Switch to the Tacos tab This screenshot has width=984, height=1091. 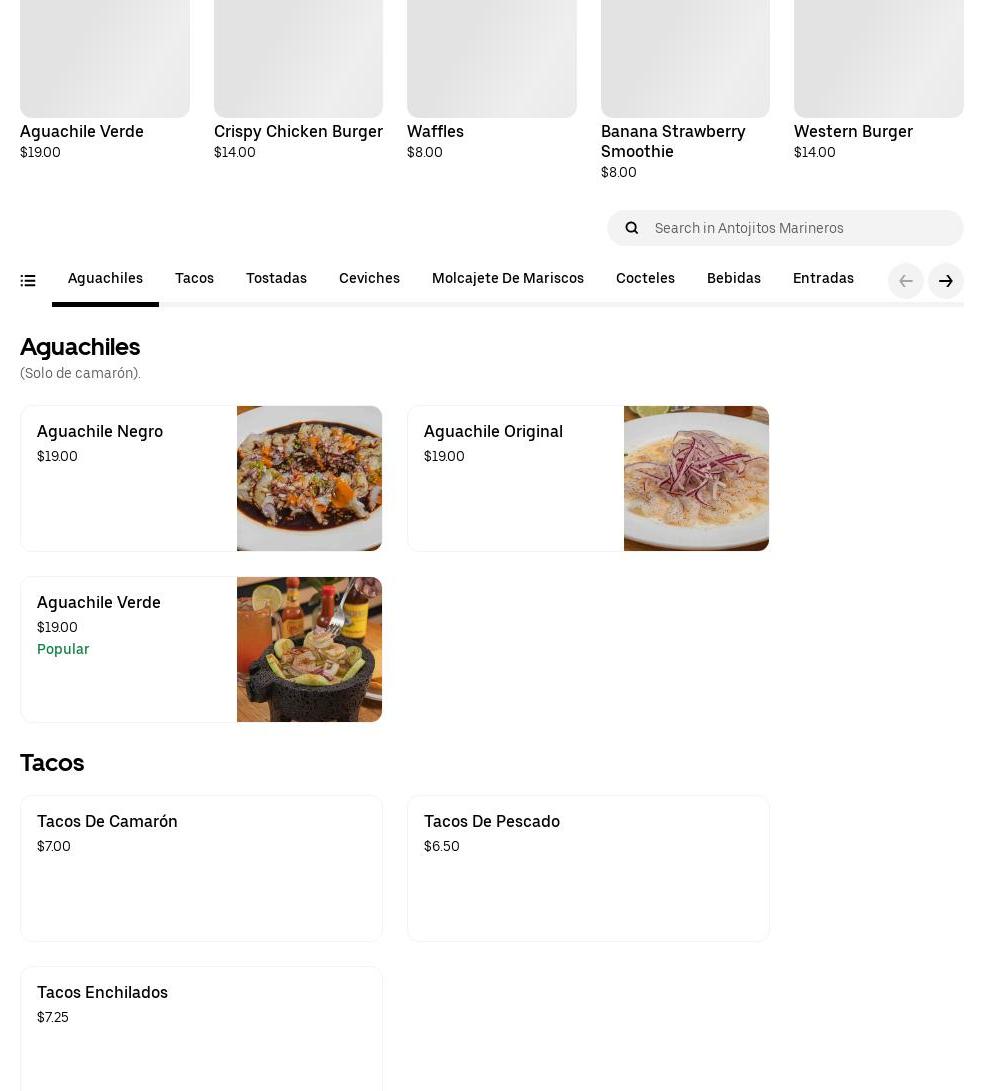(x=194, y=279)
